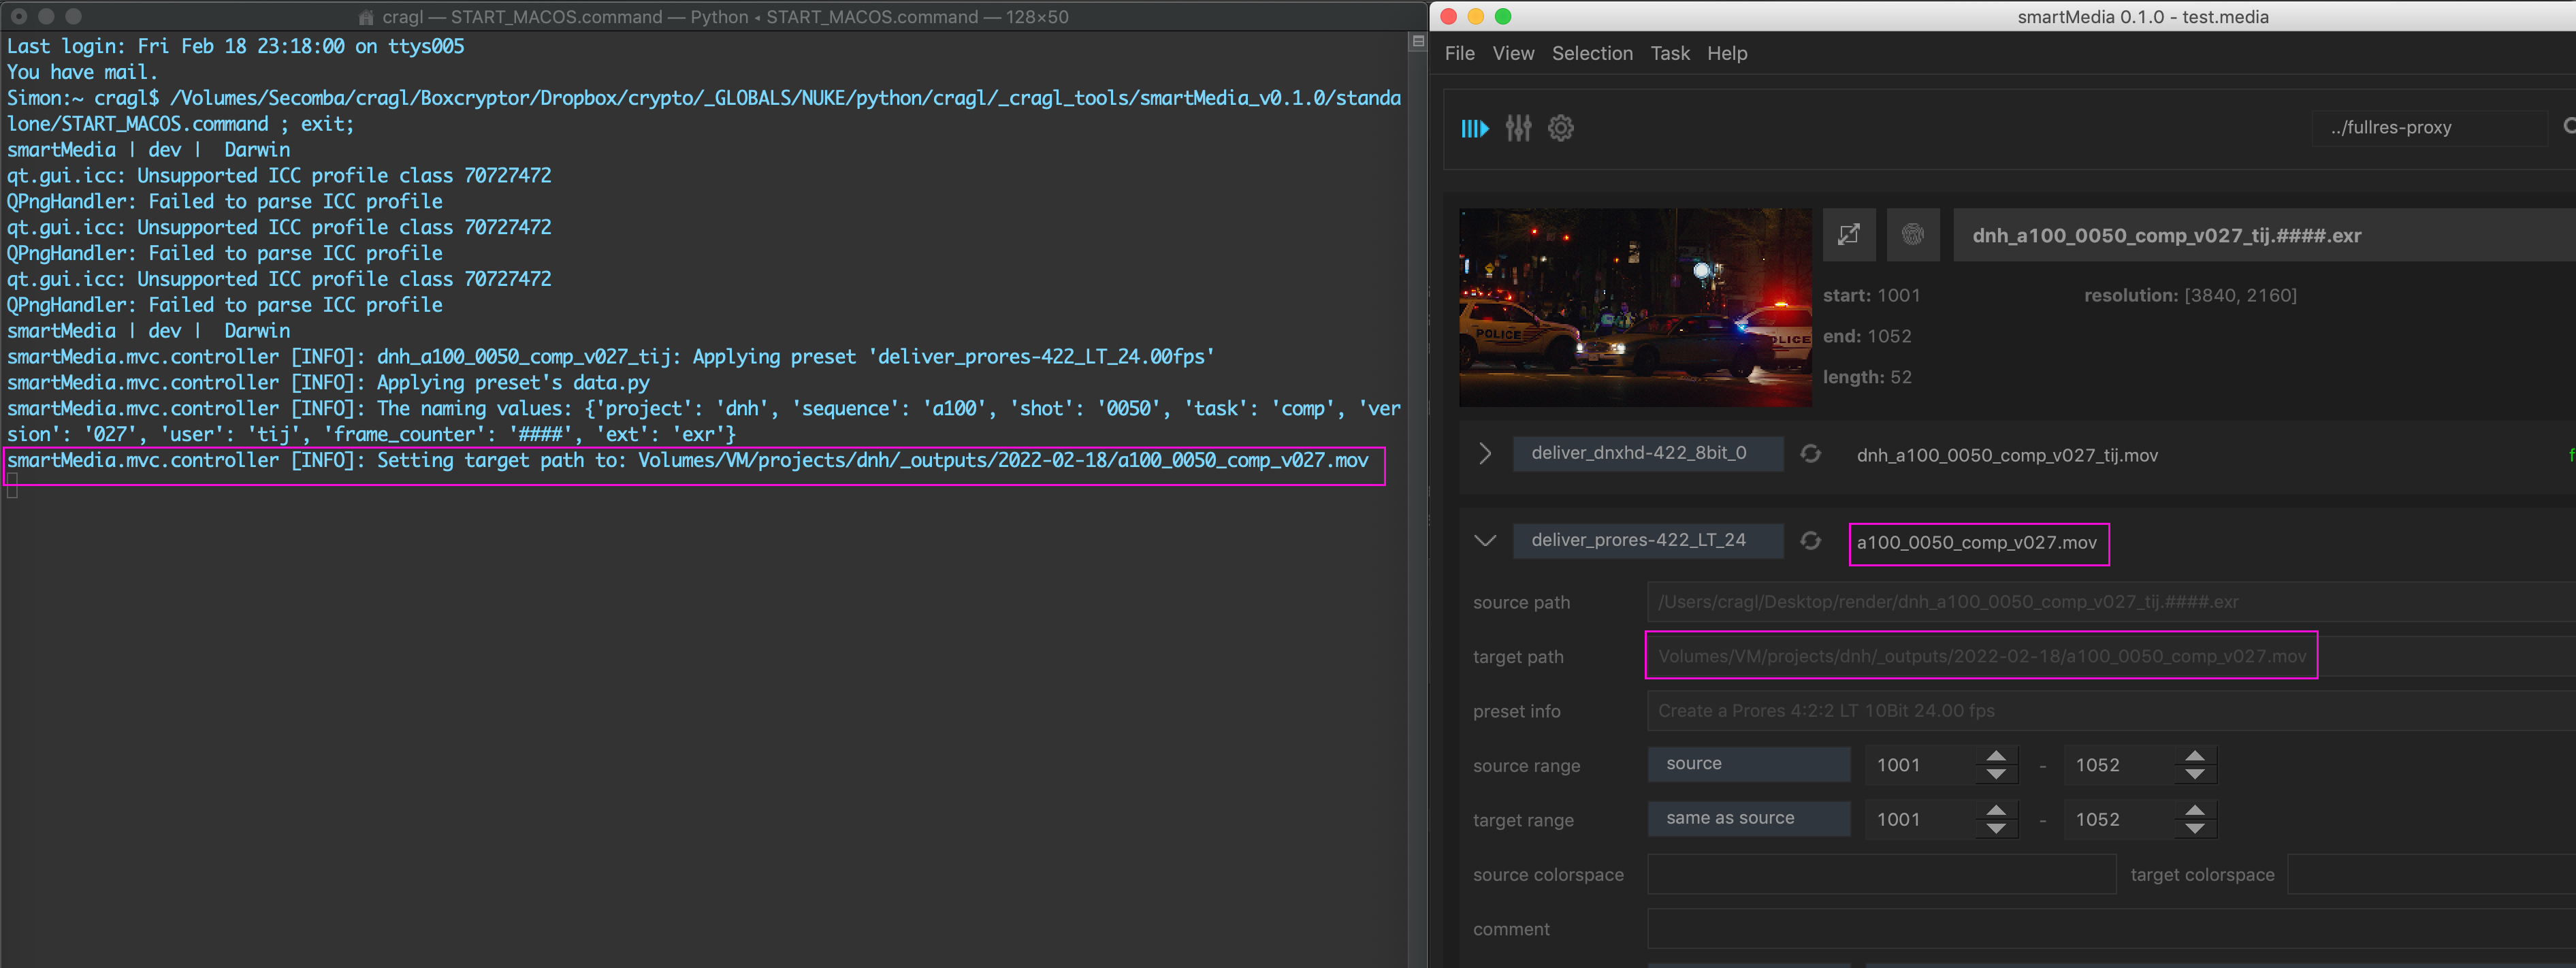Decrement the target range end frame 1052
The height and width of the screenshot is (968, 2576).
pyautogui.click(x=2194, y=828)
